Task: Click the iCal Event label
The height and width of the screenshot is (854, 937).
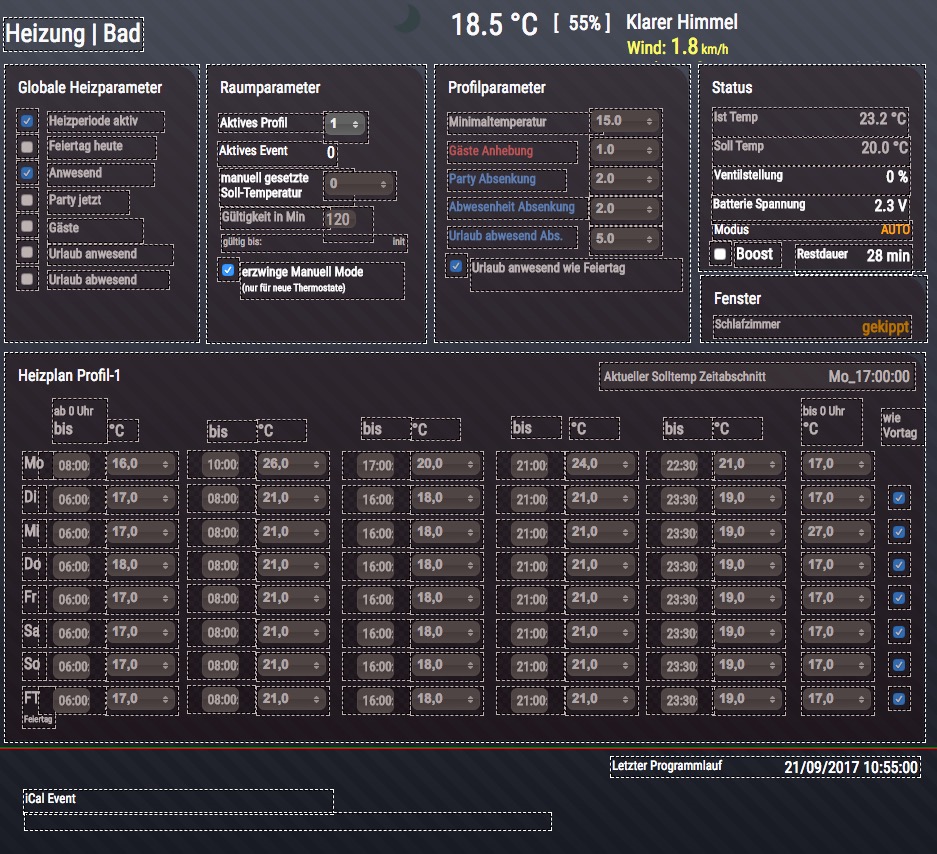Action: pos(50,798)
